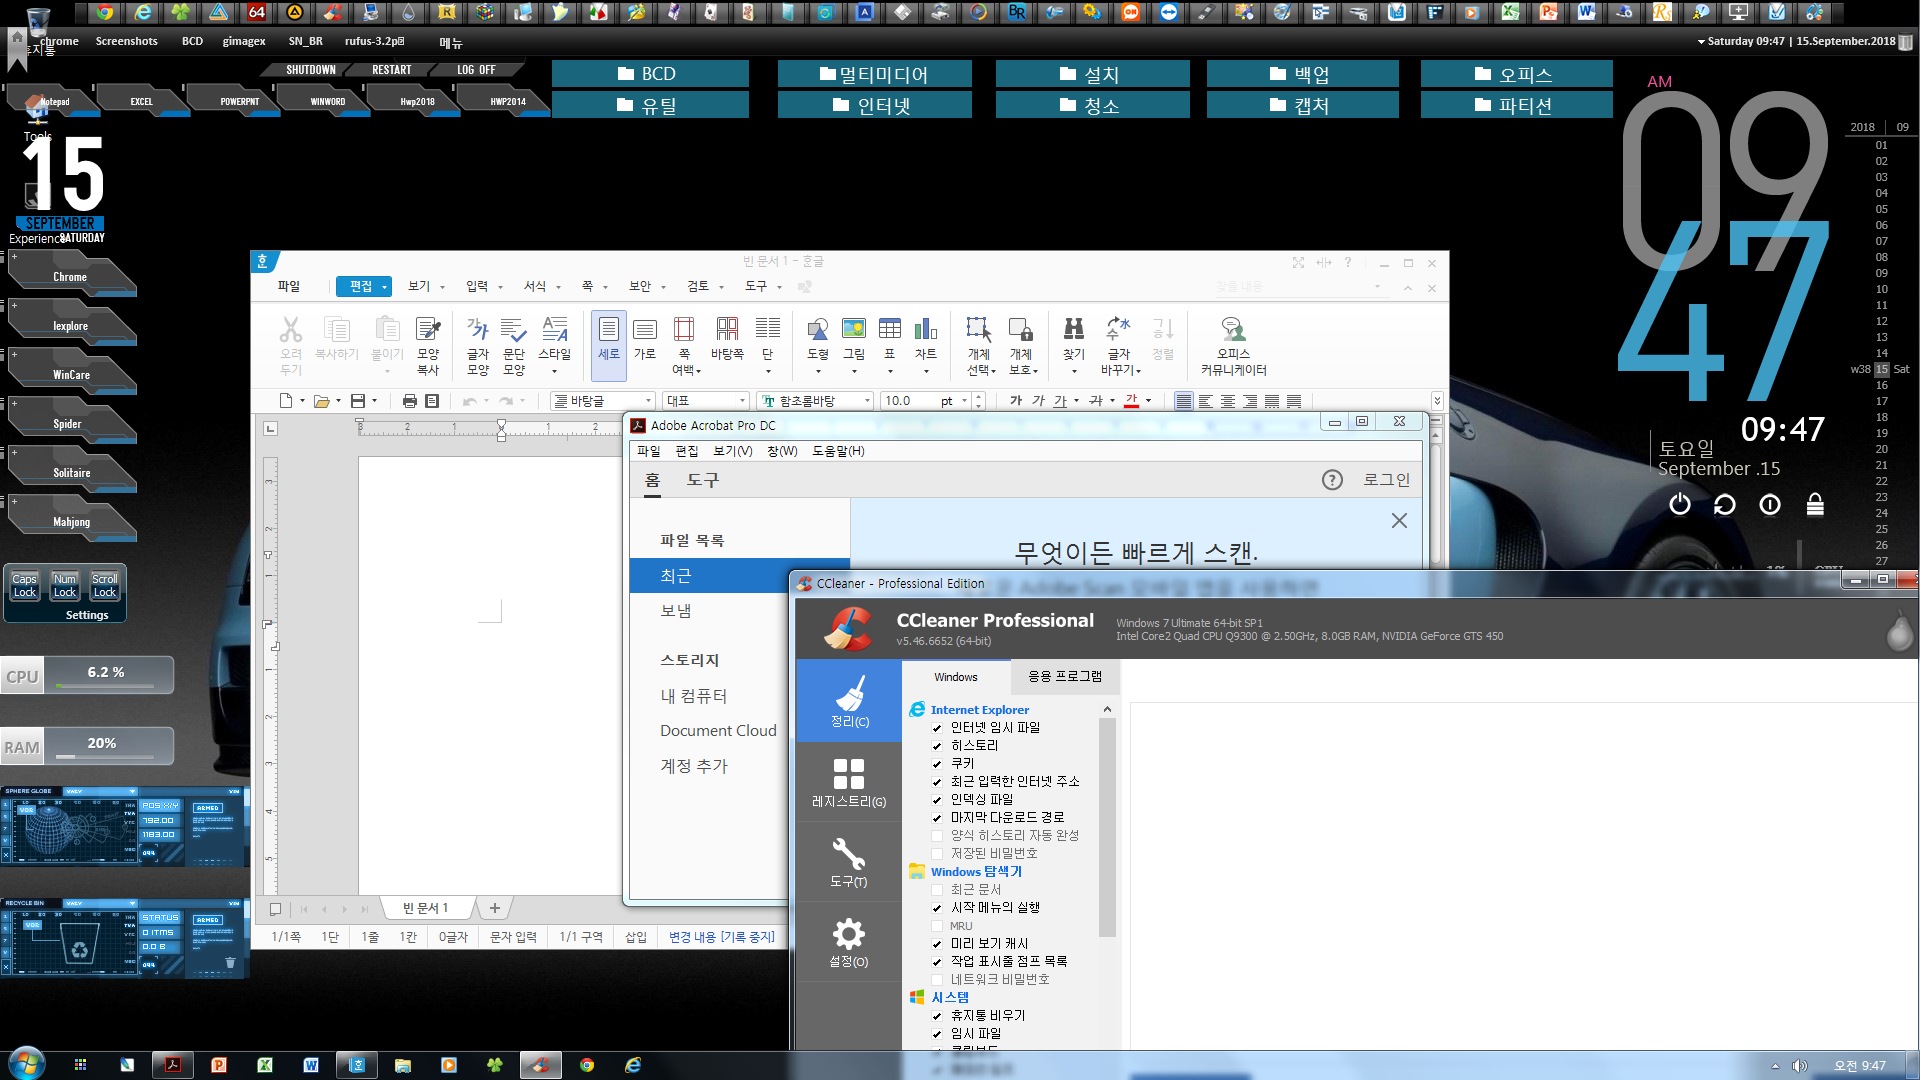Select 내 컴퓨터 in Acrobat storage list

[693, 696]
